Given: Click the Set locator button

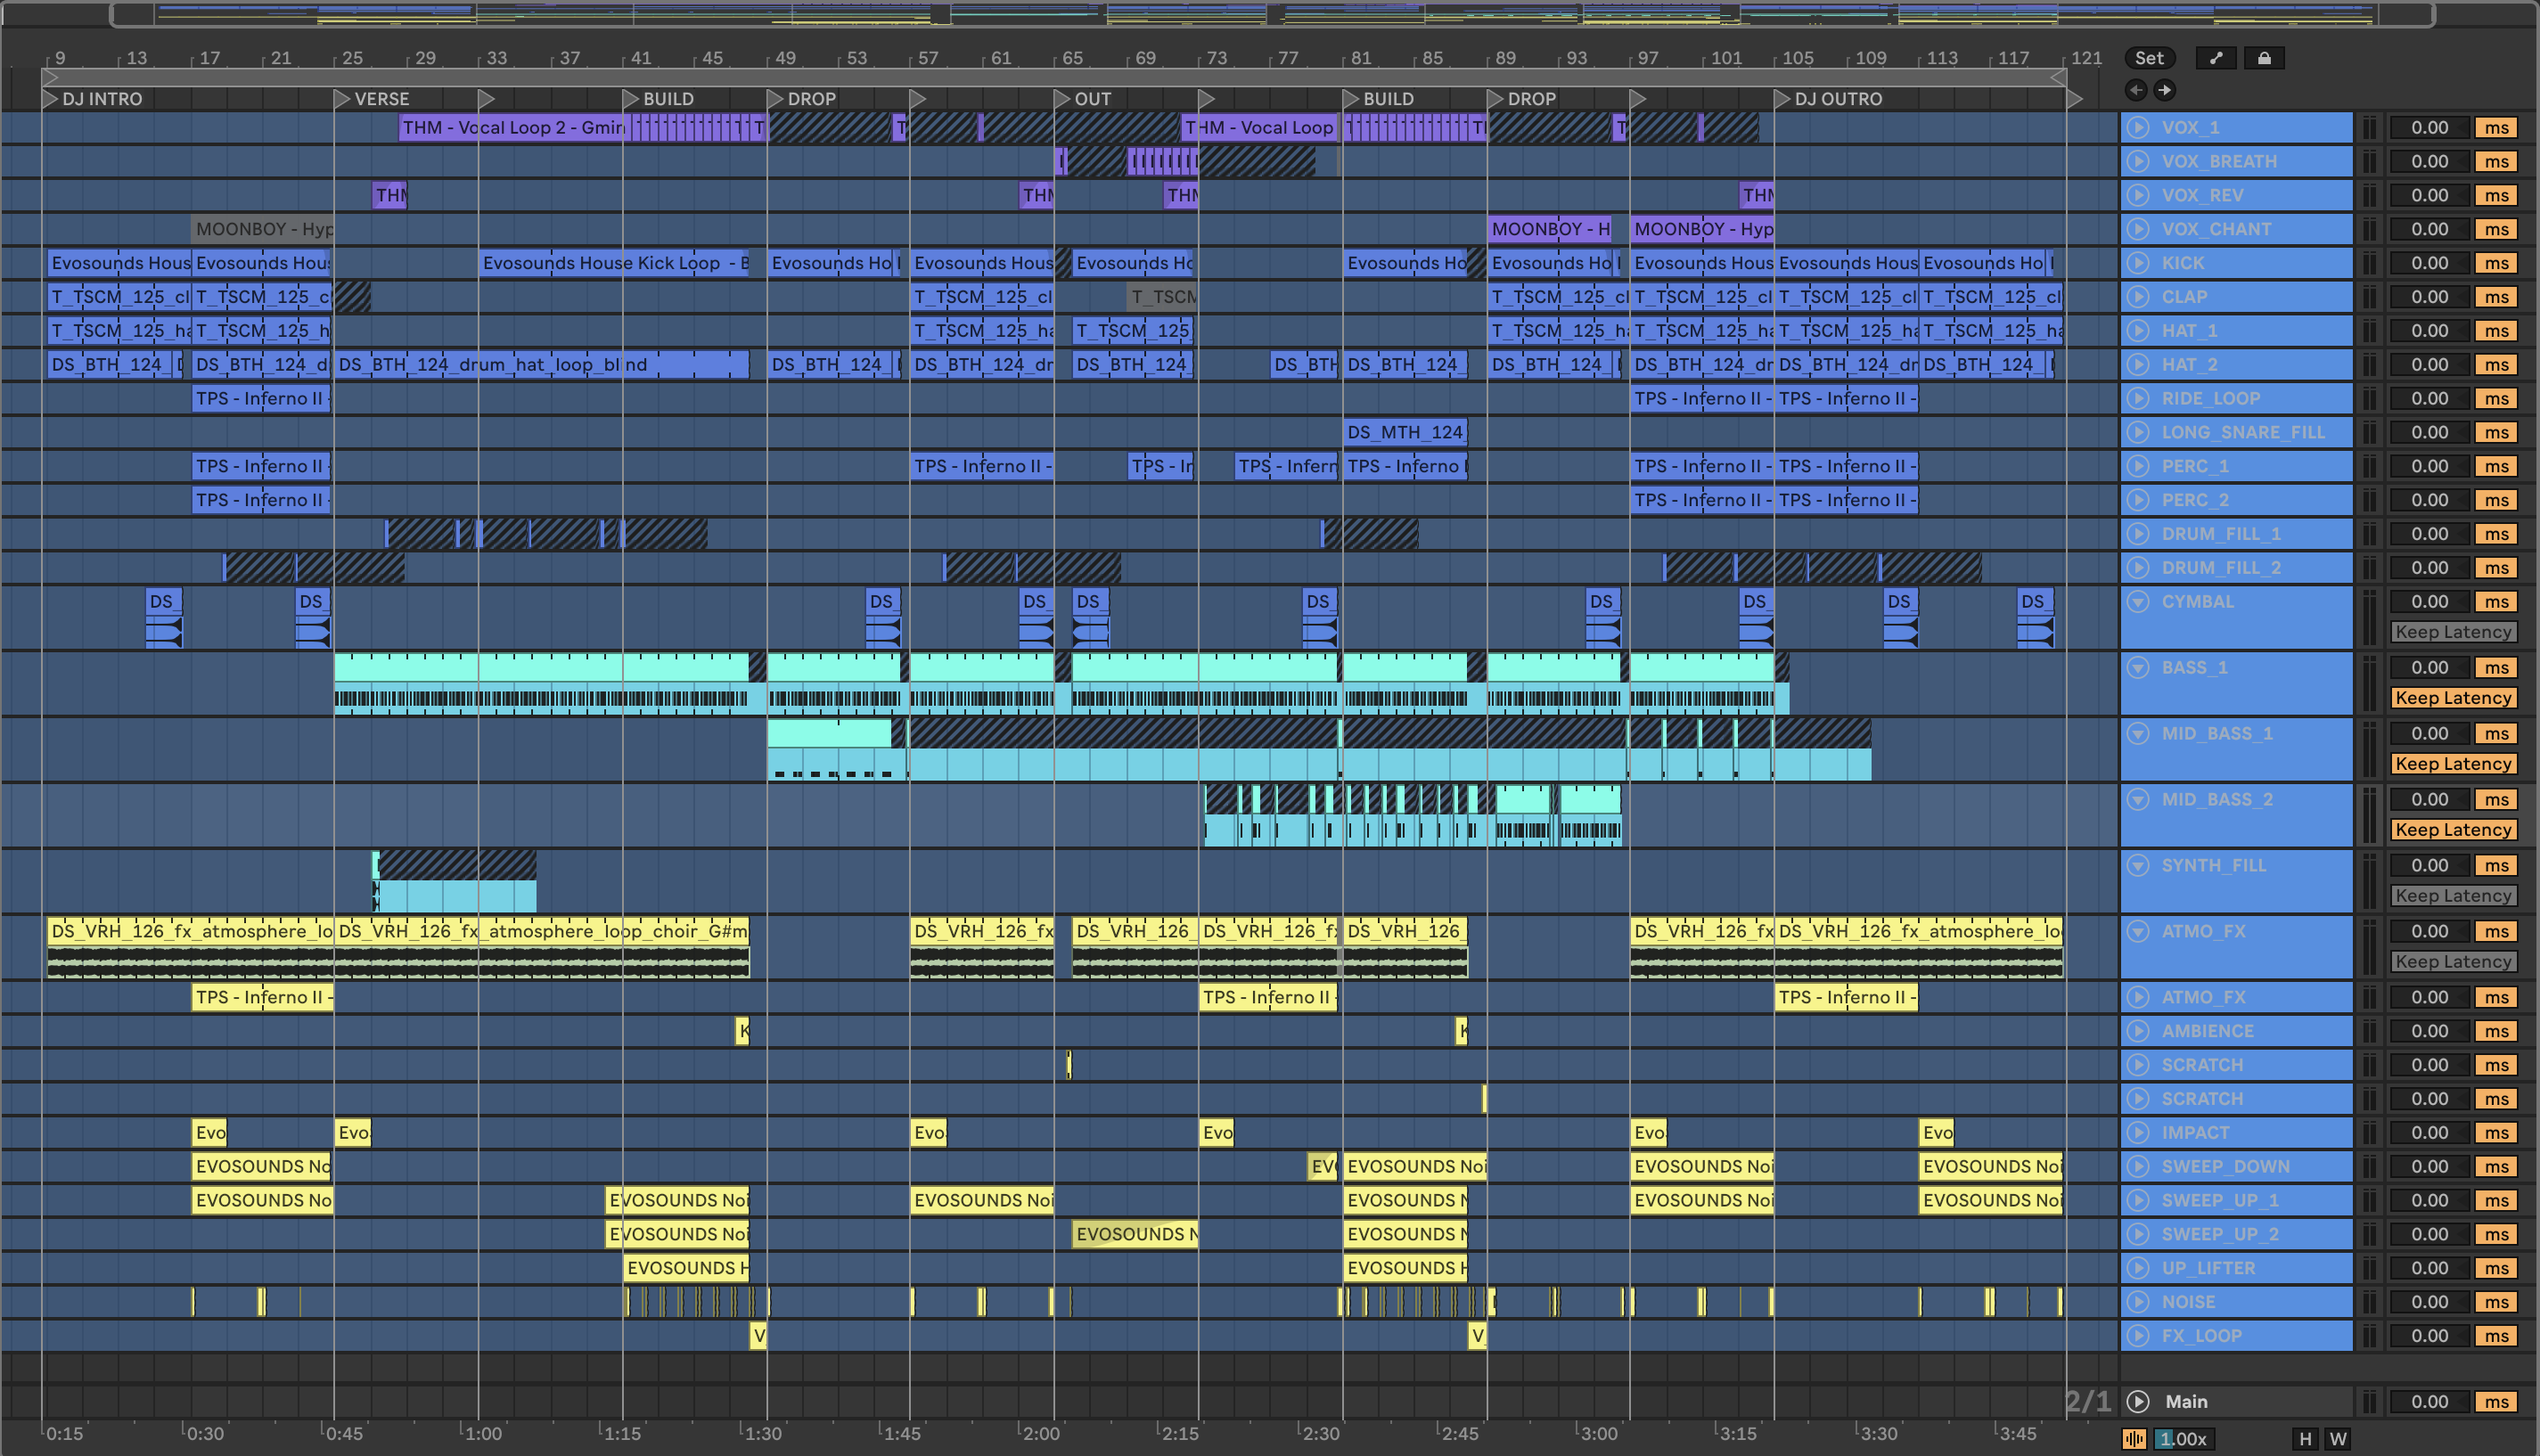Looking at the screenshot, I should [2149, 58].
